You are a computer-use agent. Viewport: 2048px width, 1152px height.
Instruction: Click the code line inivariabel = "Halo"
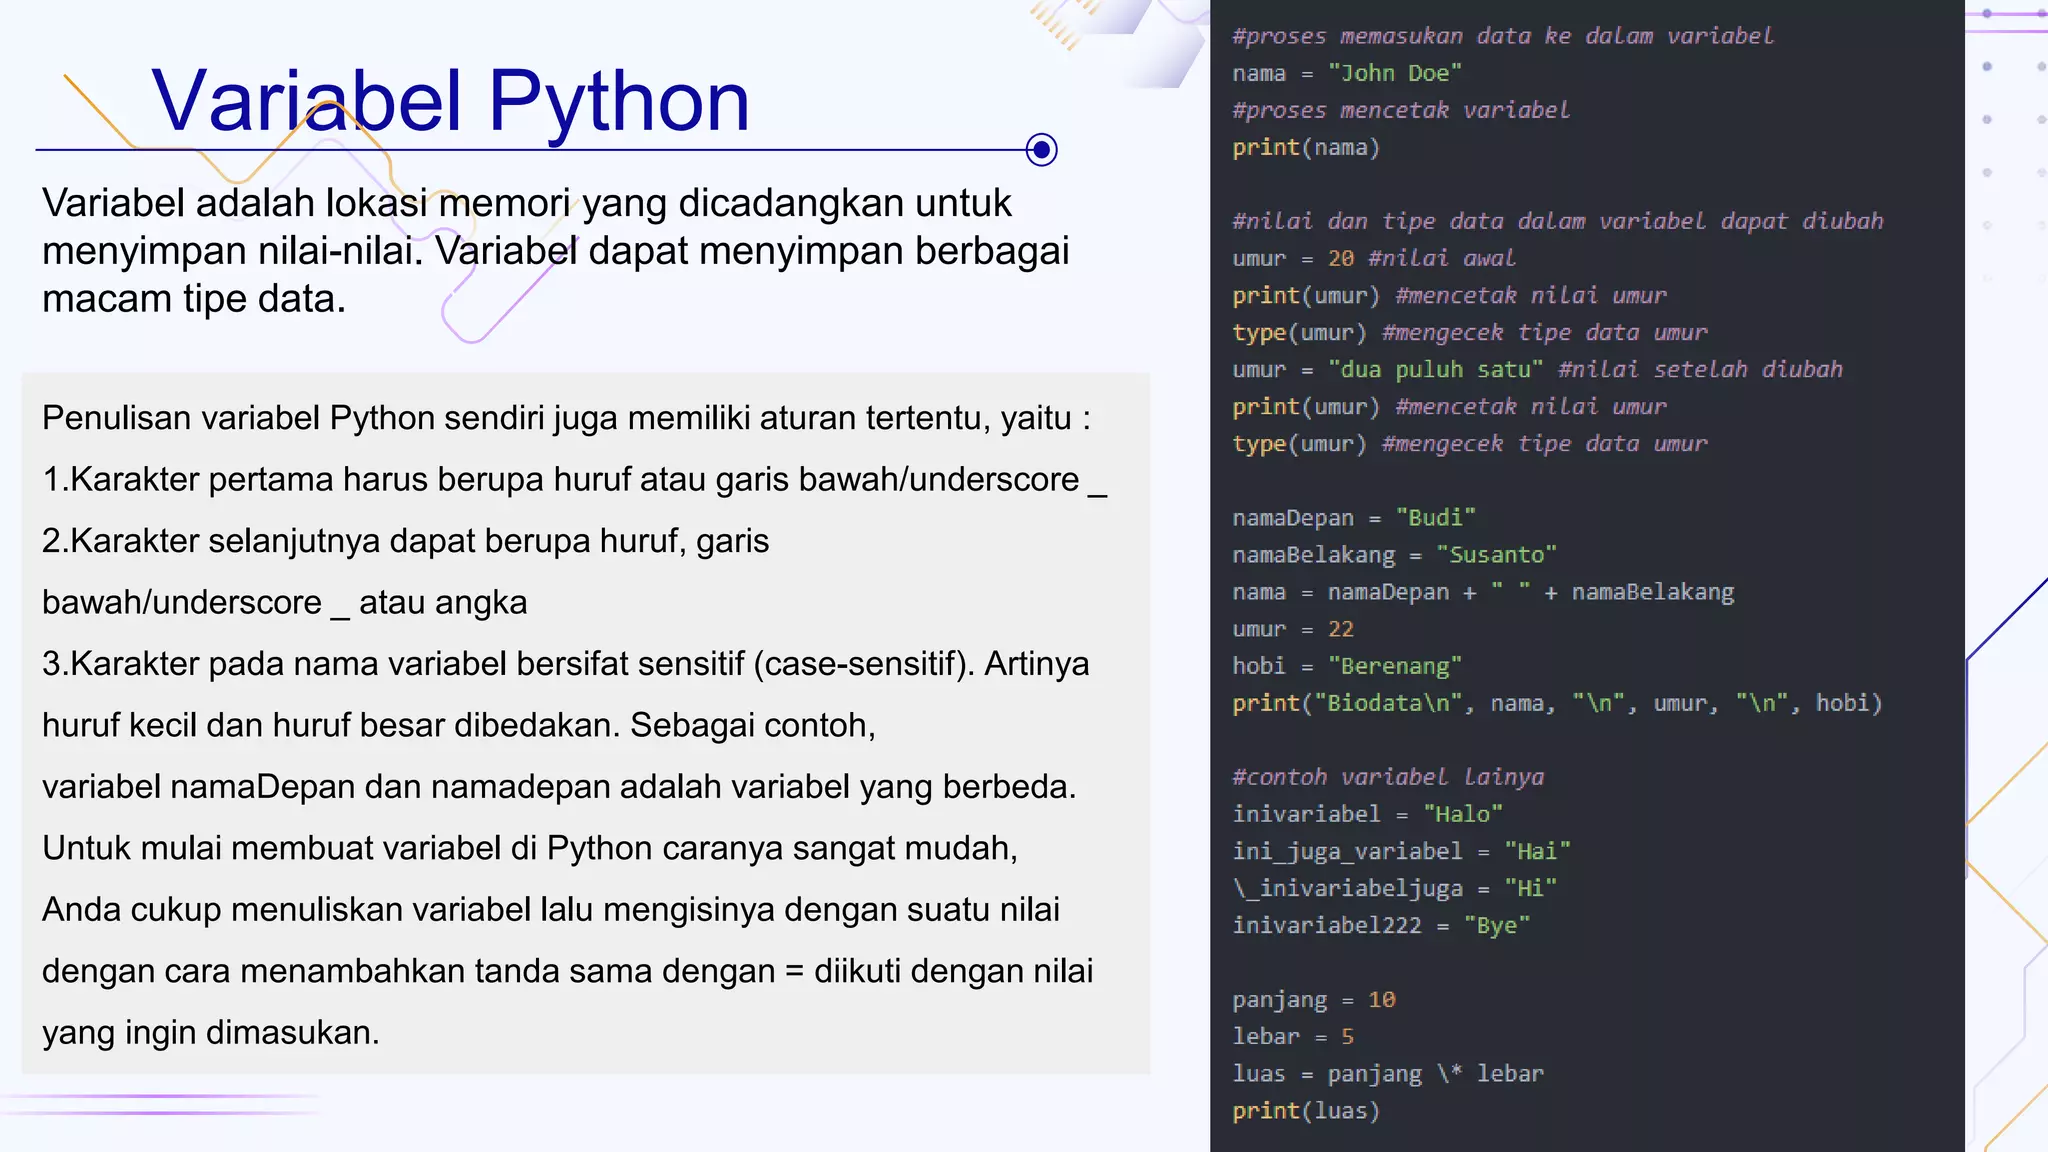pyautogui.click(x=1368, y=814)
